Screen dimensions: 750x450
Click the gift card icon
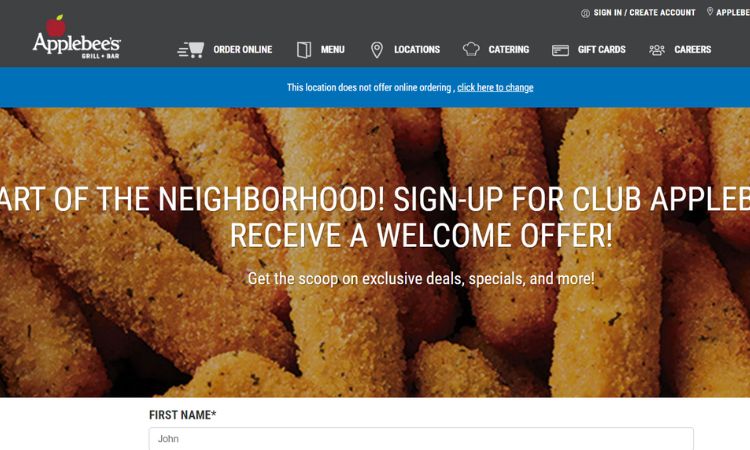560,50
